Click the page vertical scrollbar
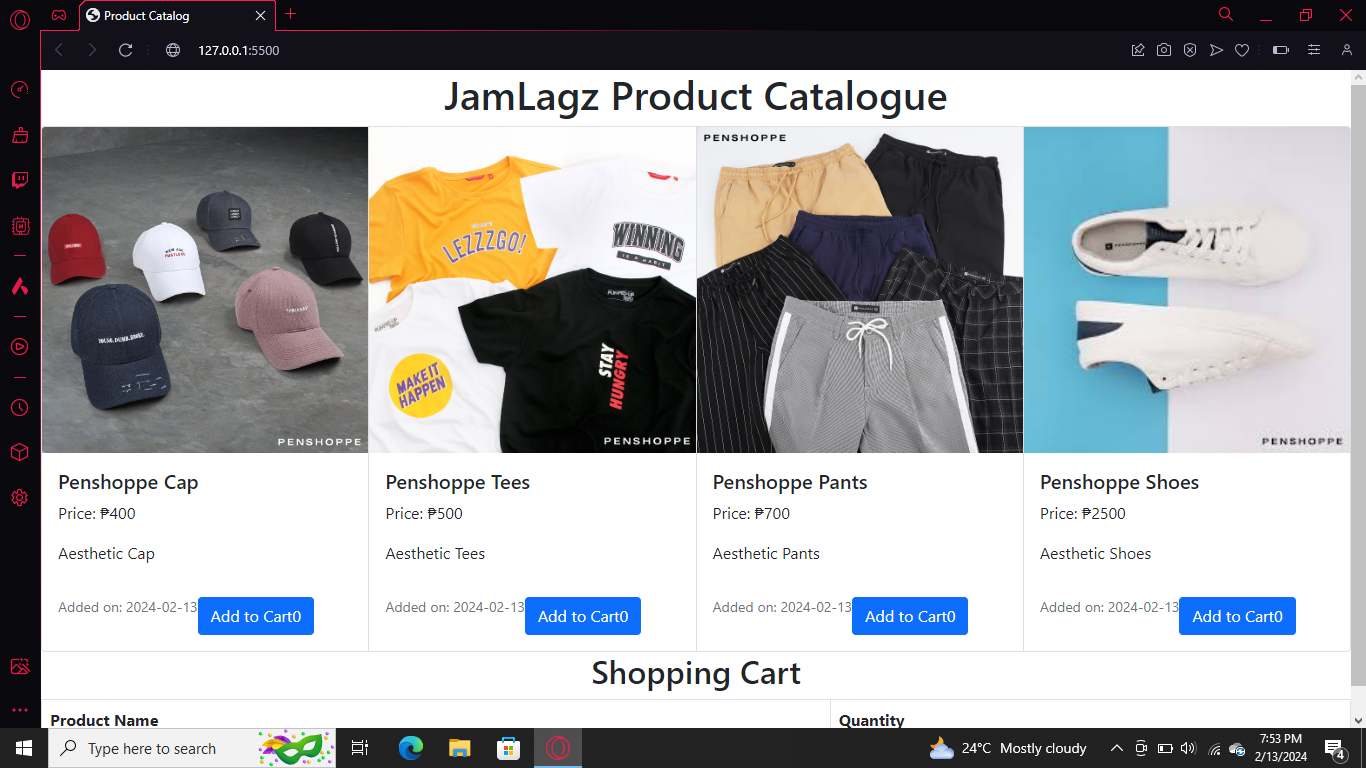The height and width of the screenshot is (768, 1366). coord(1358,385)
